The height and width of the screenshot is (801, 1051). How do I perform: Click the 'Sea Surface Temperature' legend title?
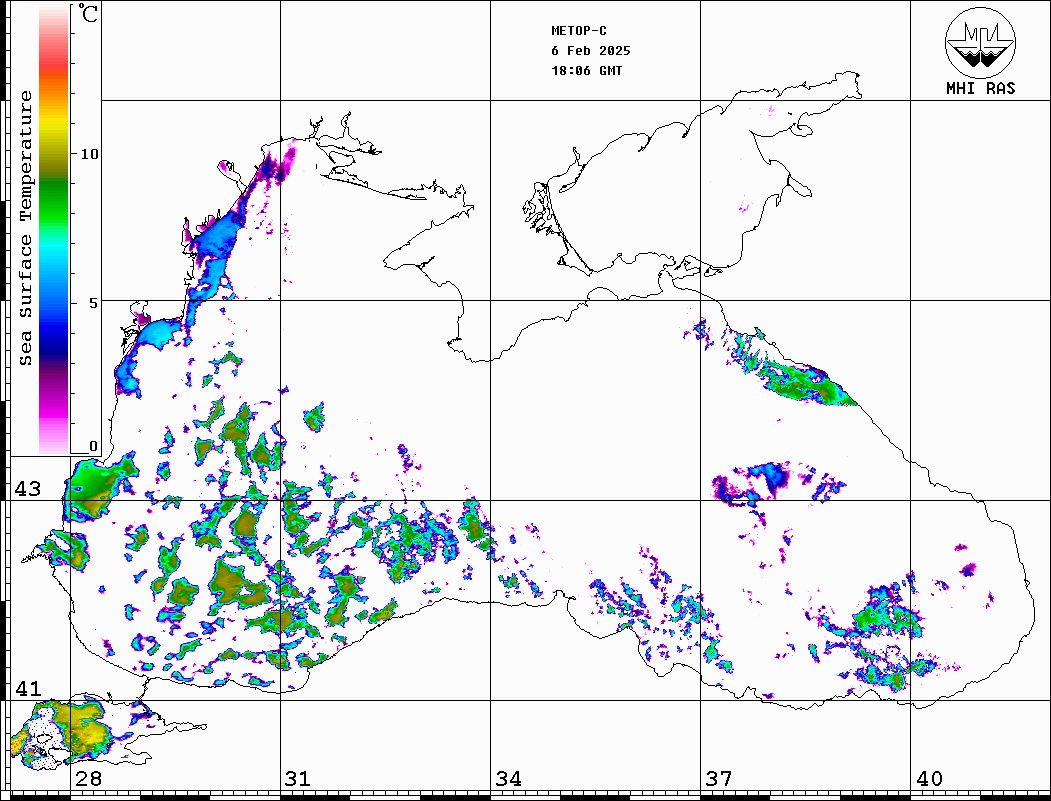[25, 229]
